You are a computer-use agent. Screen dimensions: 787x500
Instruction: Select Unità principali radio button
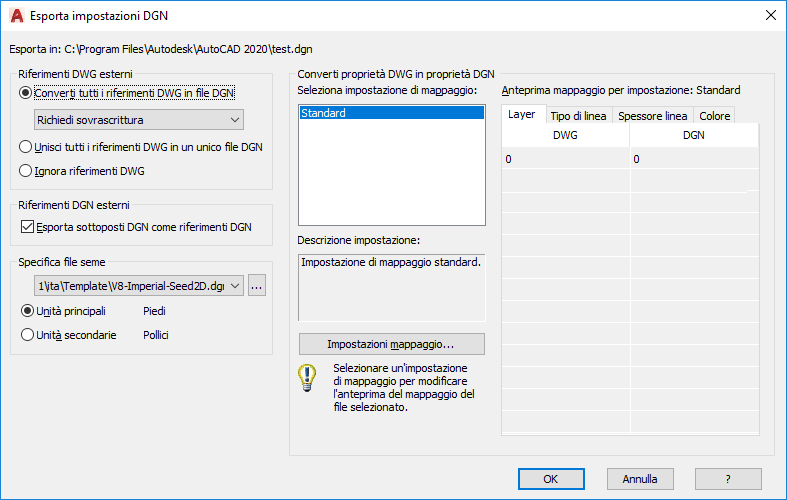(27, 311)
